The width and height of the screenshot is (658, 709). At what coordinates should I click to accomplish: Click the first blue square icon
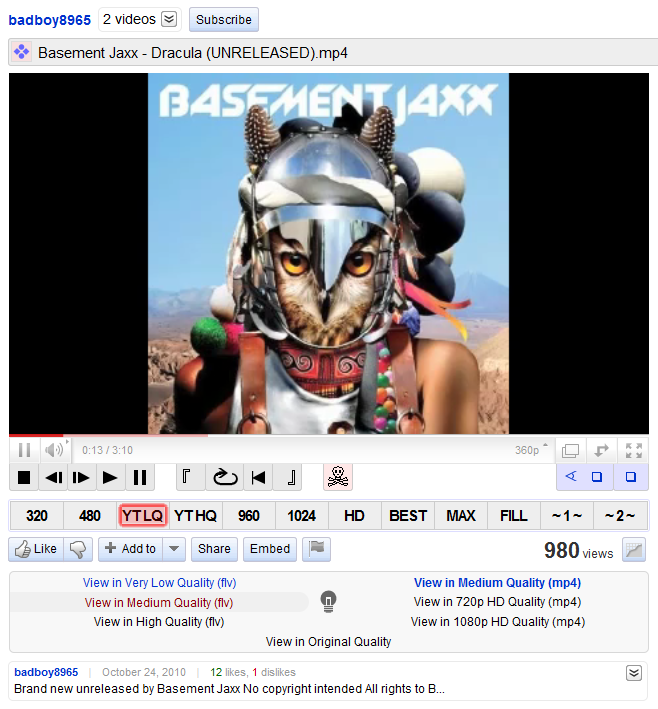click(597, 477)
